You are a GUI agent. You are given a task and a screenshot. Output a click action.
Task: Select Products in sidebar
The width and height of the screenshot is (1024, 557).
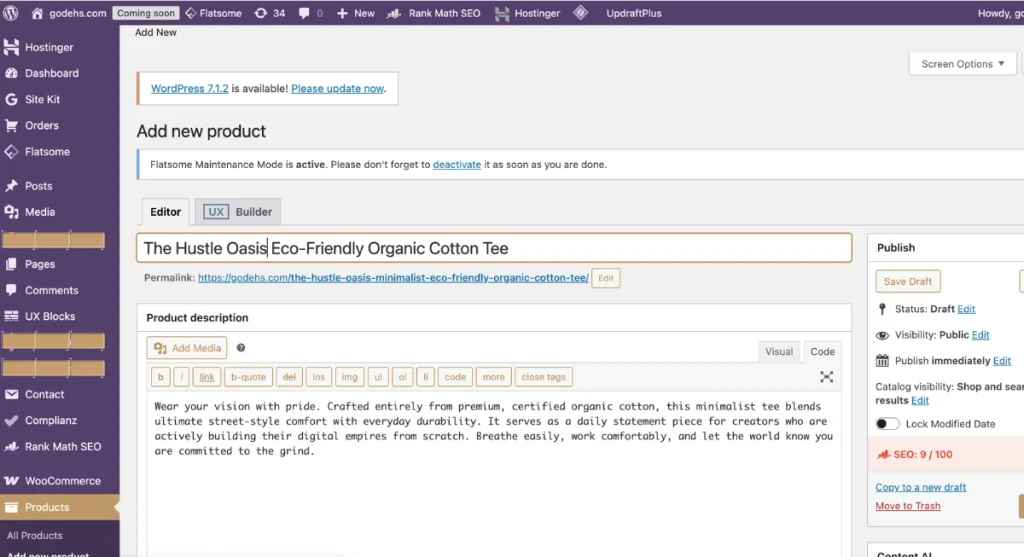[x=59, y=507]
